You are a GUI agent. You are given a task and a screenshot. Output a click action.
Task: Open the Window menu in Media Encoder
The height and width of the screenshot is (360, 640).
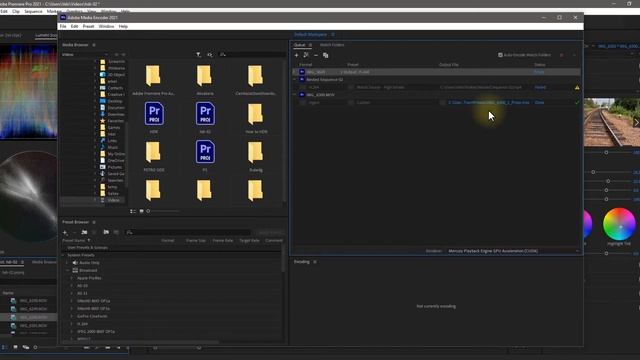click(106, 26)
